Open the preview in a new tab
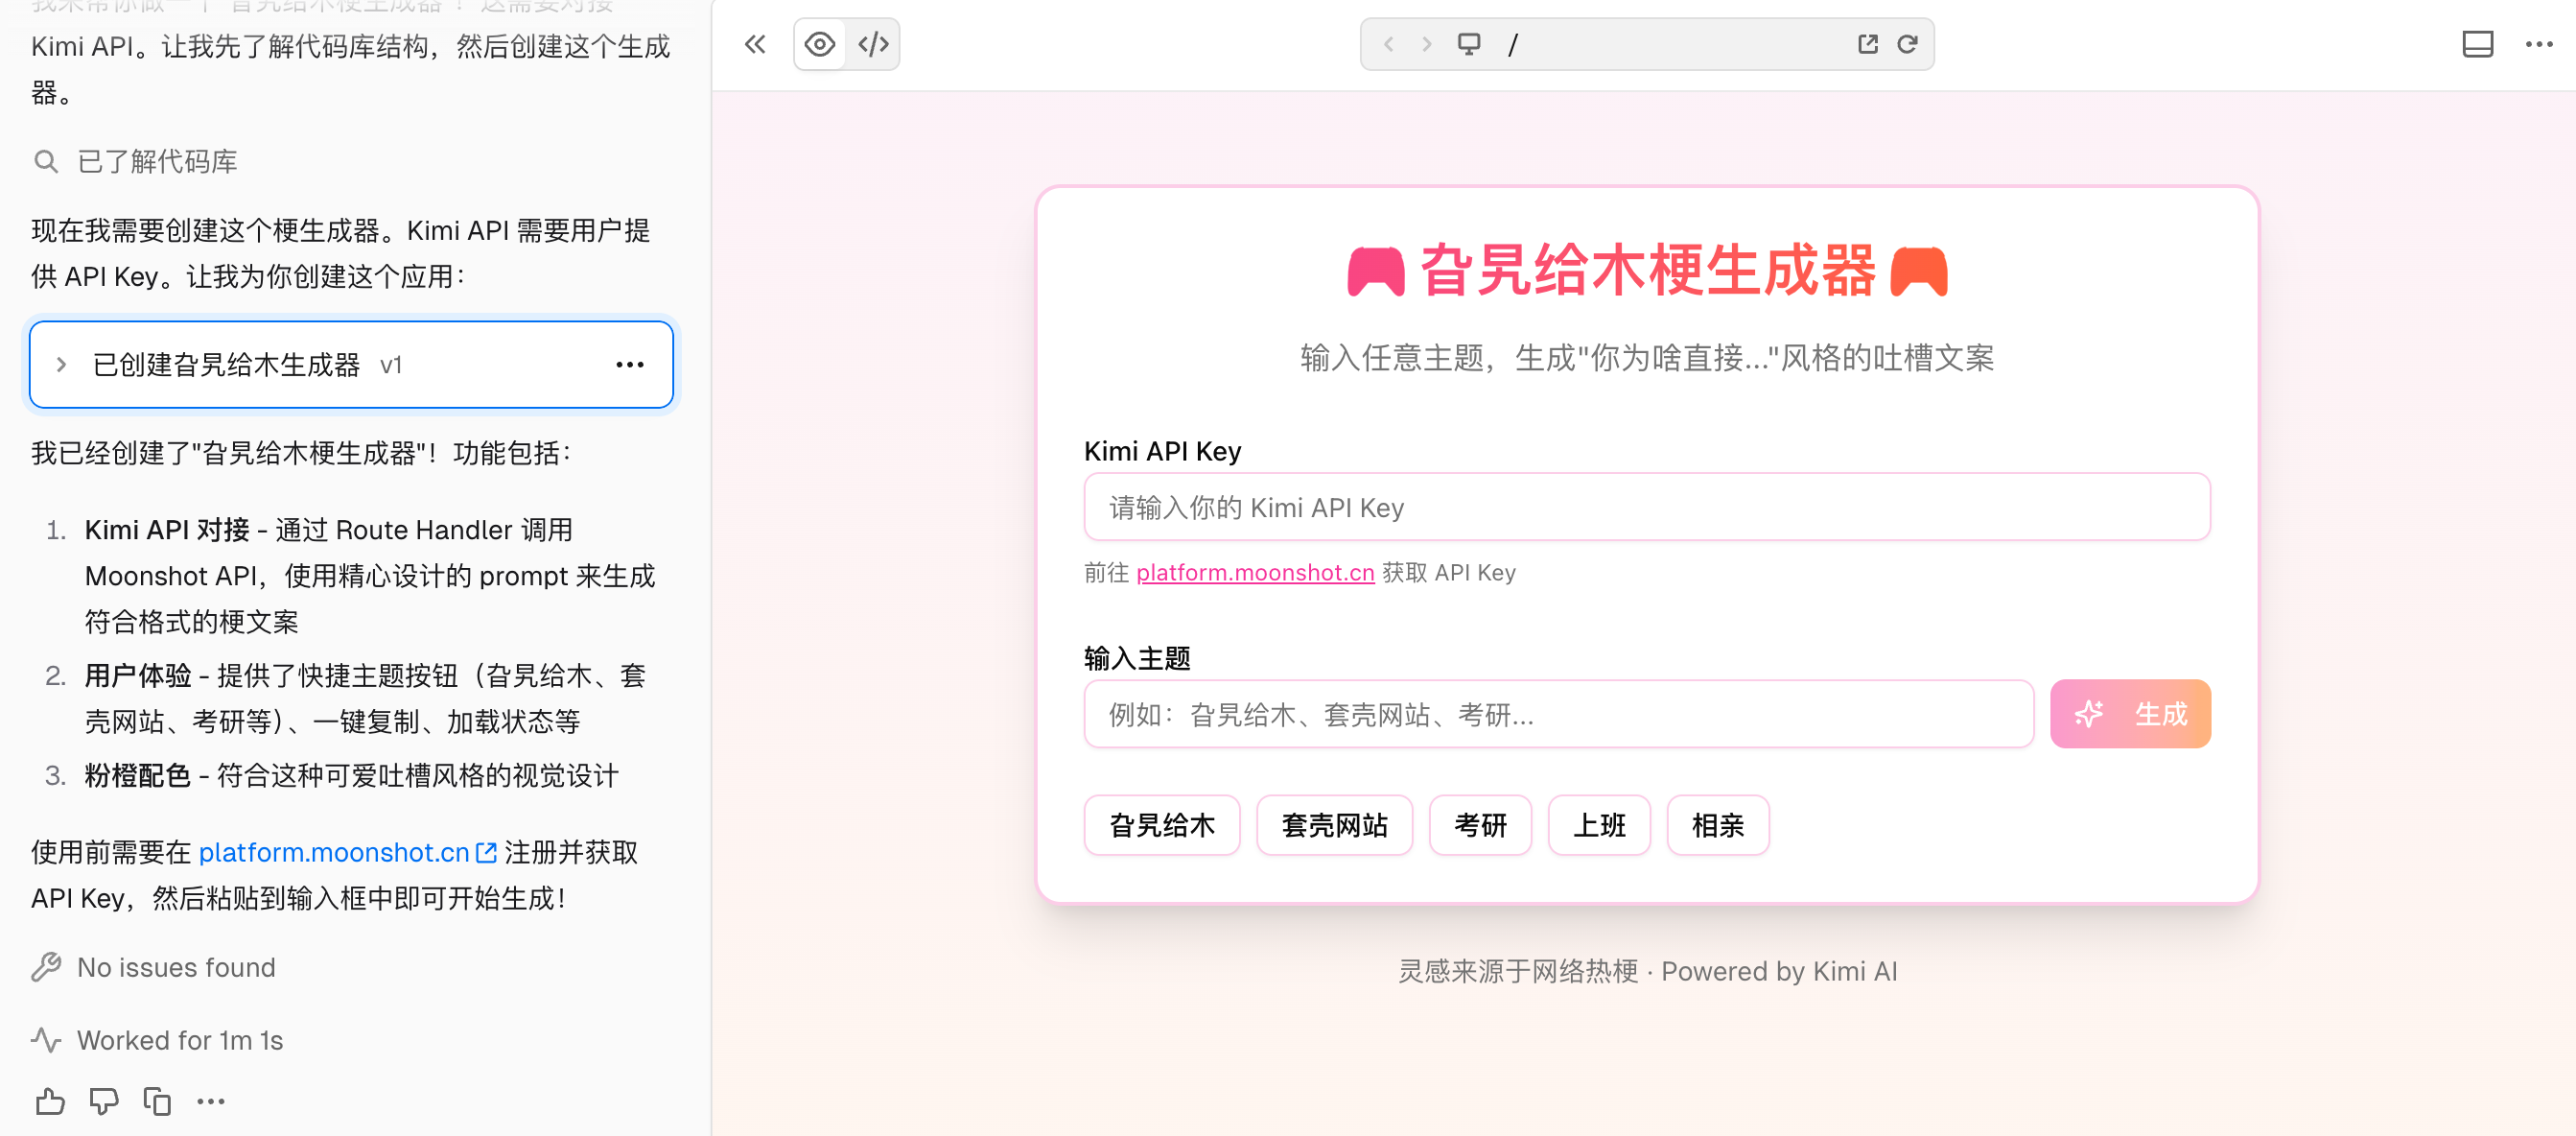The width and height of the screenshot is (2576, 1136). (1868, 44)
